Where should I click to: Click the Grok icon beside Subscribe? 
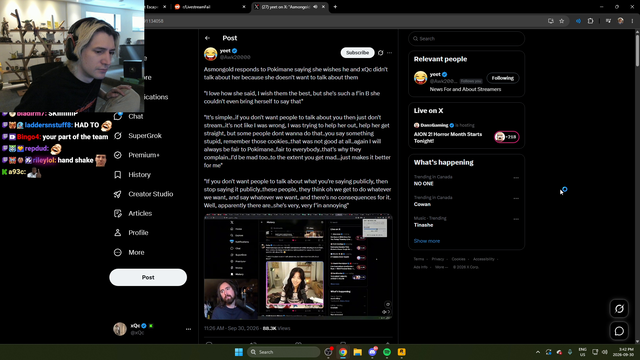coord(380,53)
